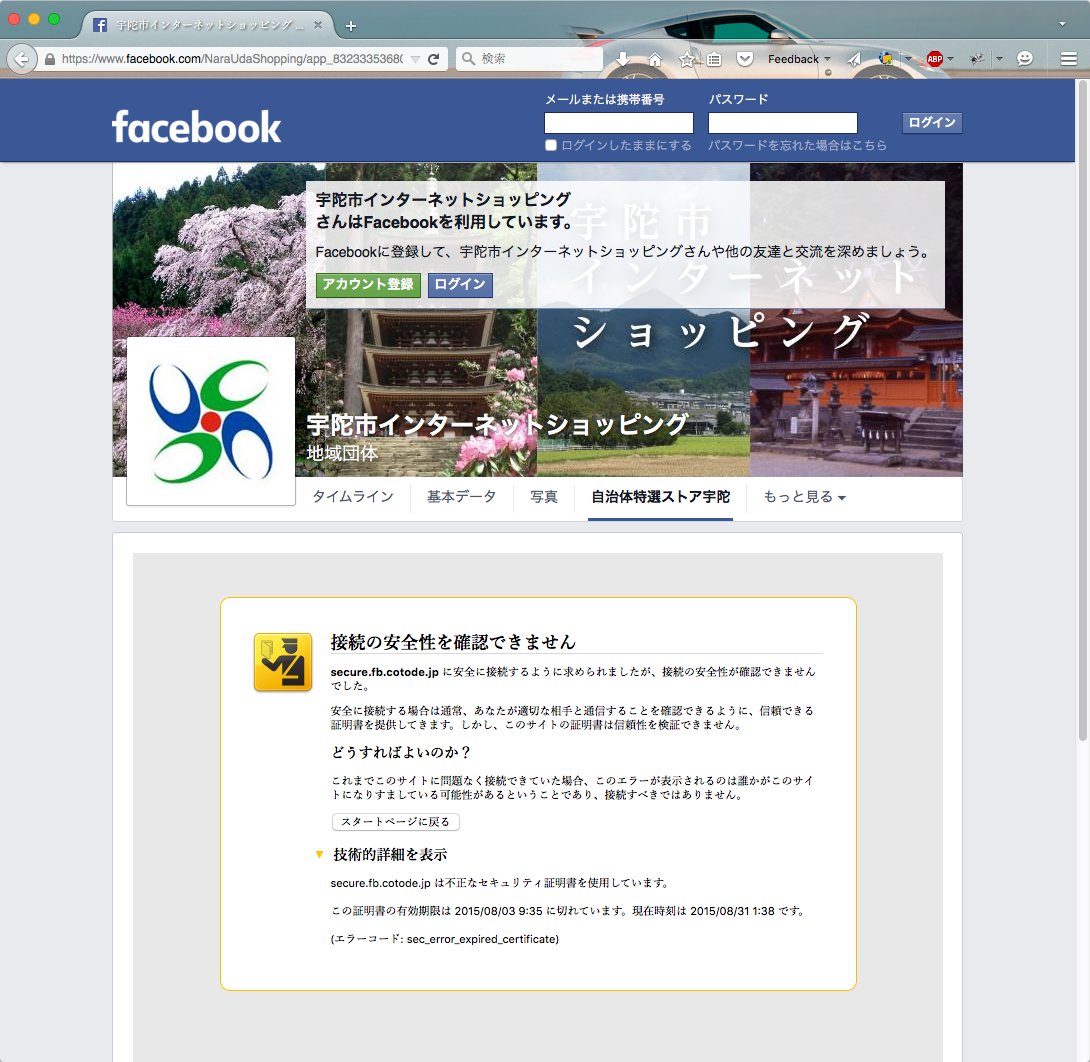Click the メールまたは携帯番号 input field

pos(619,123)
